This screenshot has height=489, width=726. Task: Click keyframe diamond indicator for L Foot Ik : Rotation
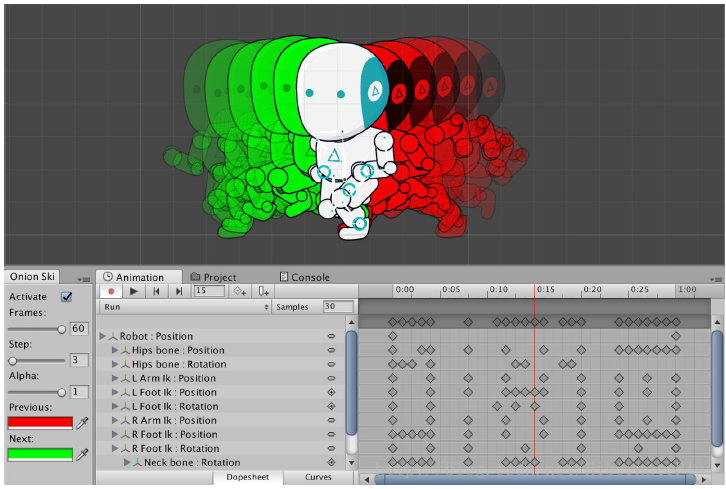[x=331, y=407]
